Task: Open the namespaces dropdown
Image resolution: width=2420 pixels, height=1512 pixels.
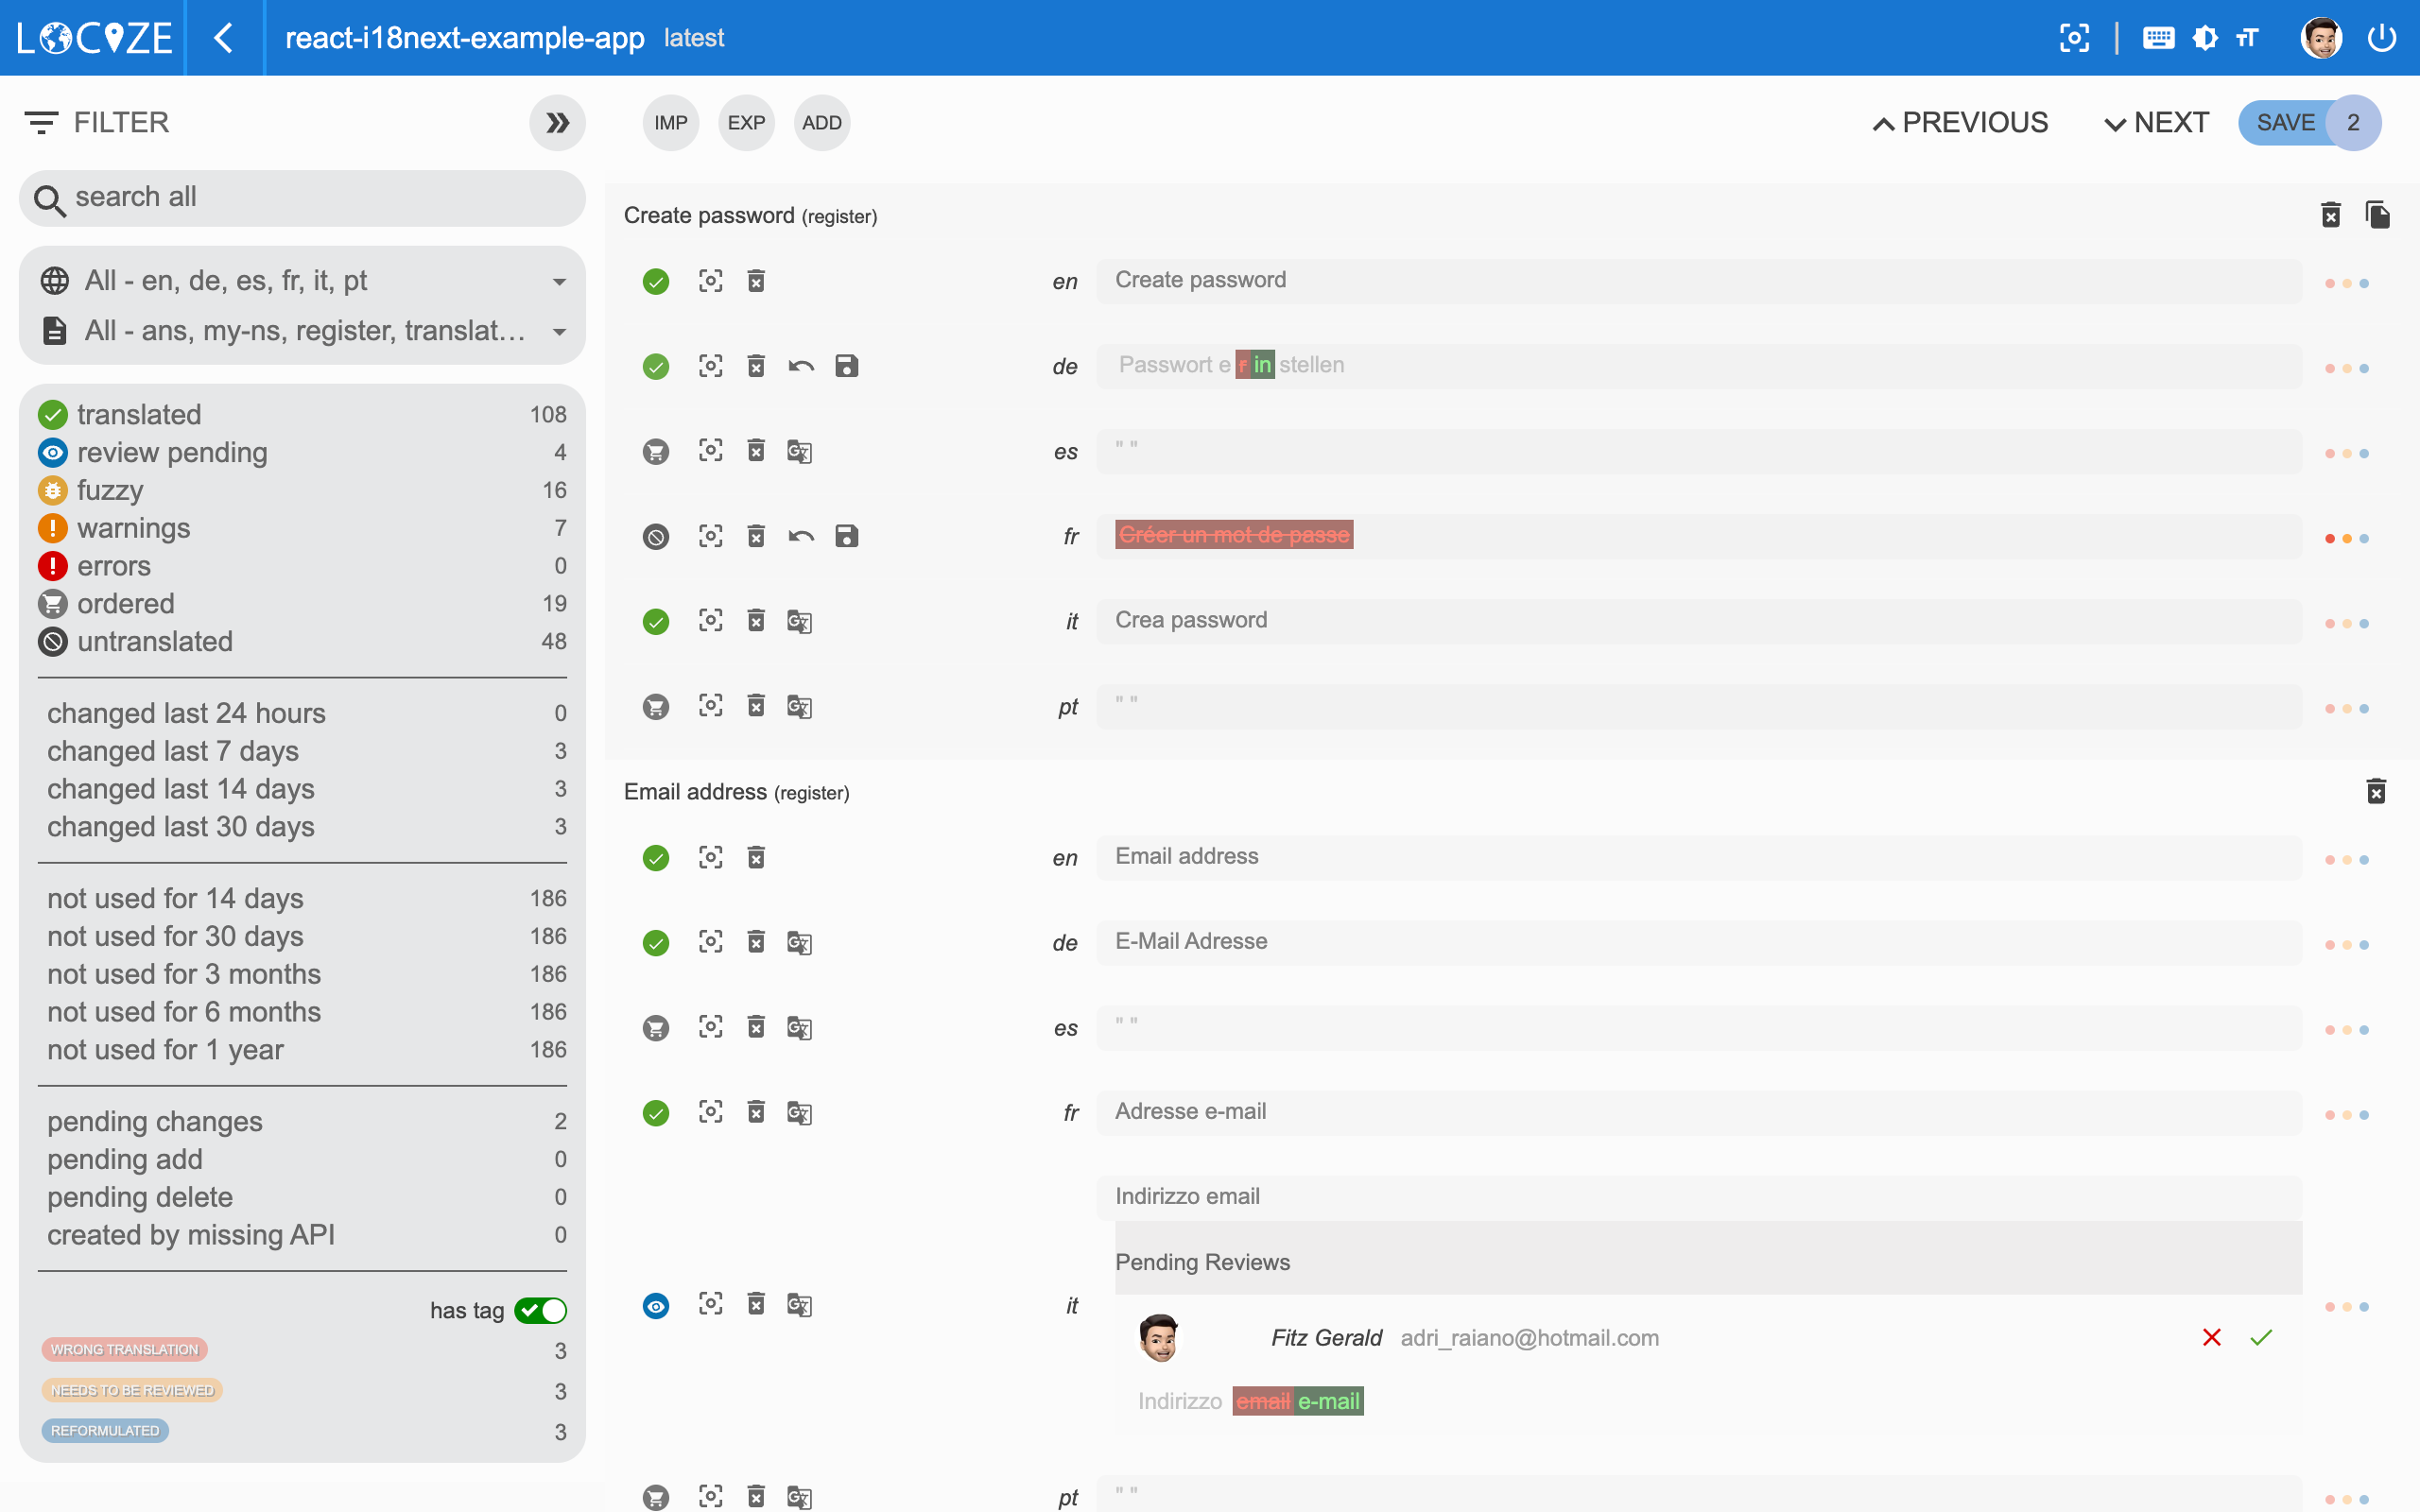Action: (x=302, y=331)
